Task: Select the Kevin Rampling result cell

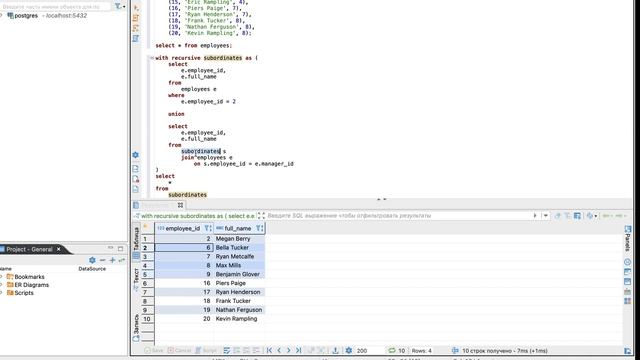Action: pos(240,319)
